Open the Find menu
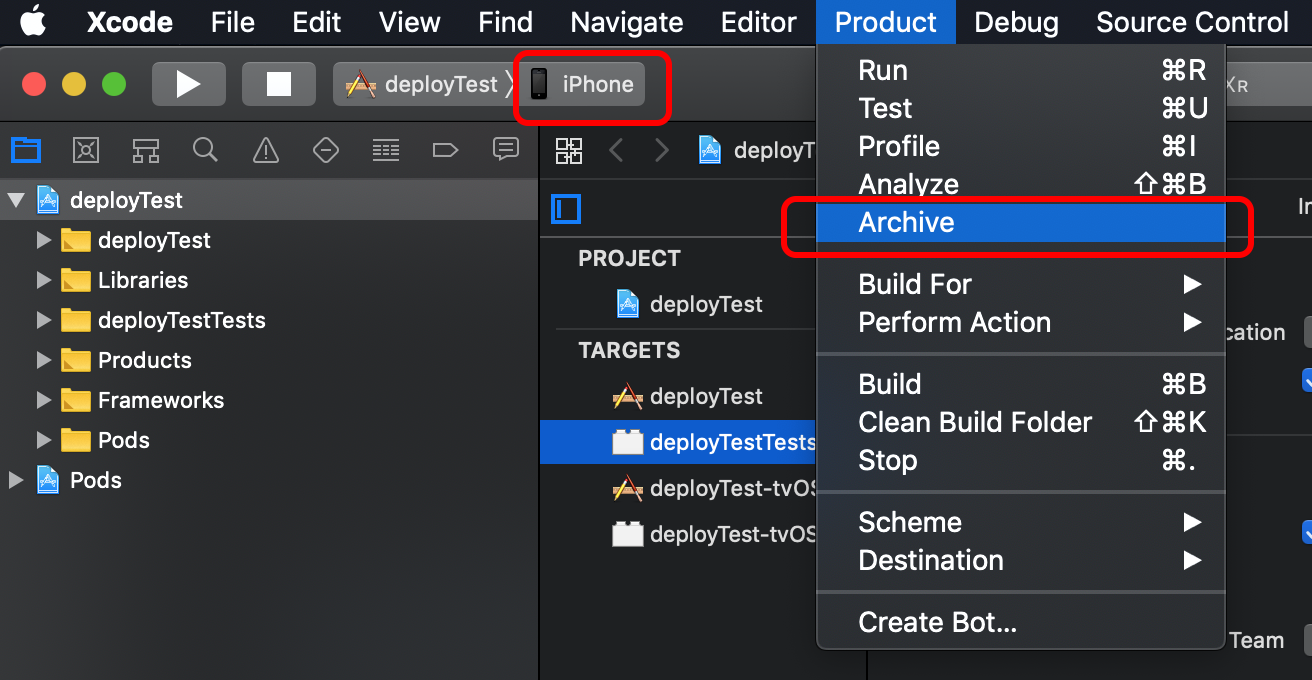This screenshot has height=680, width=1312. [505, 22]
